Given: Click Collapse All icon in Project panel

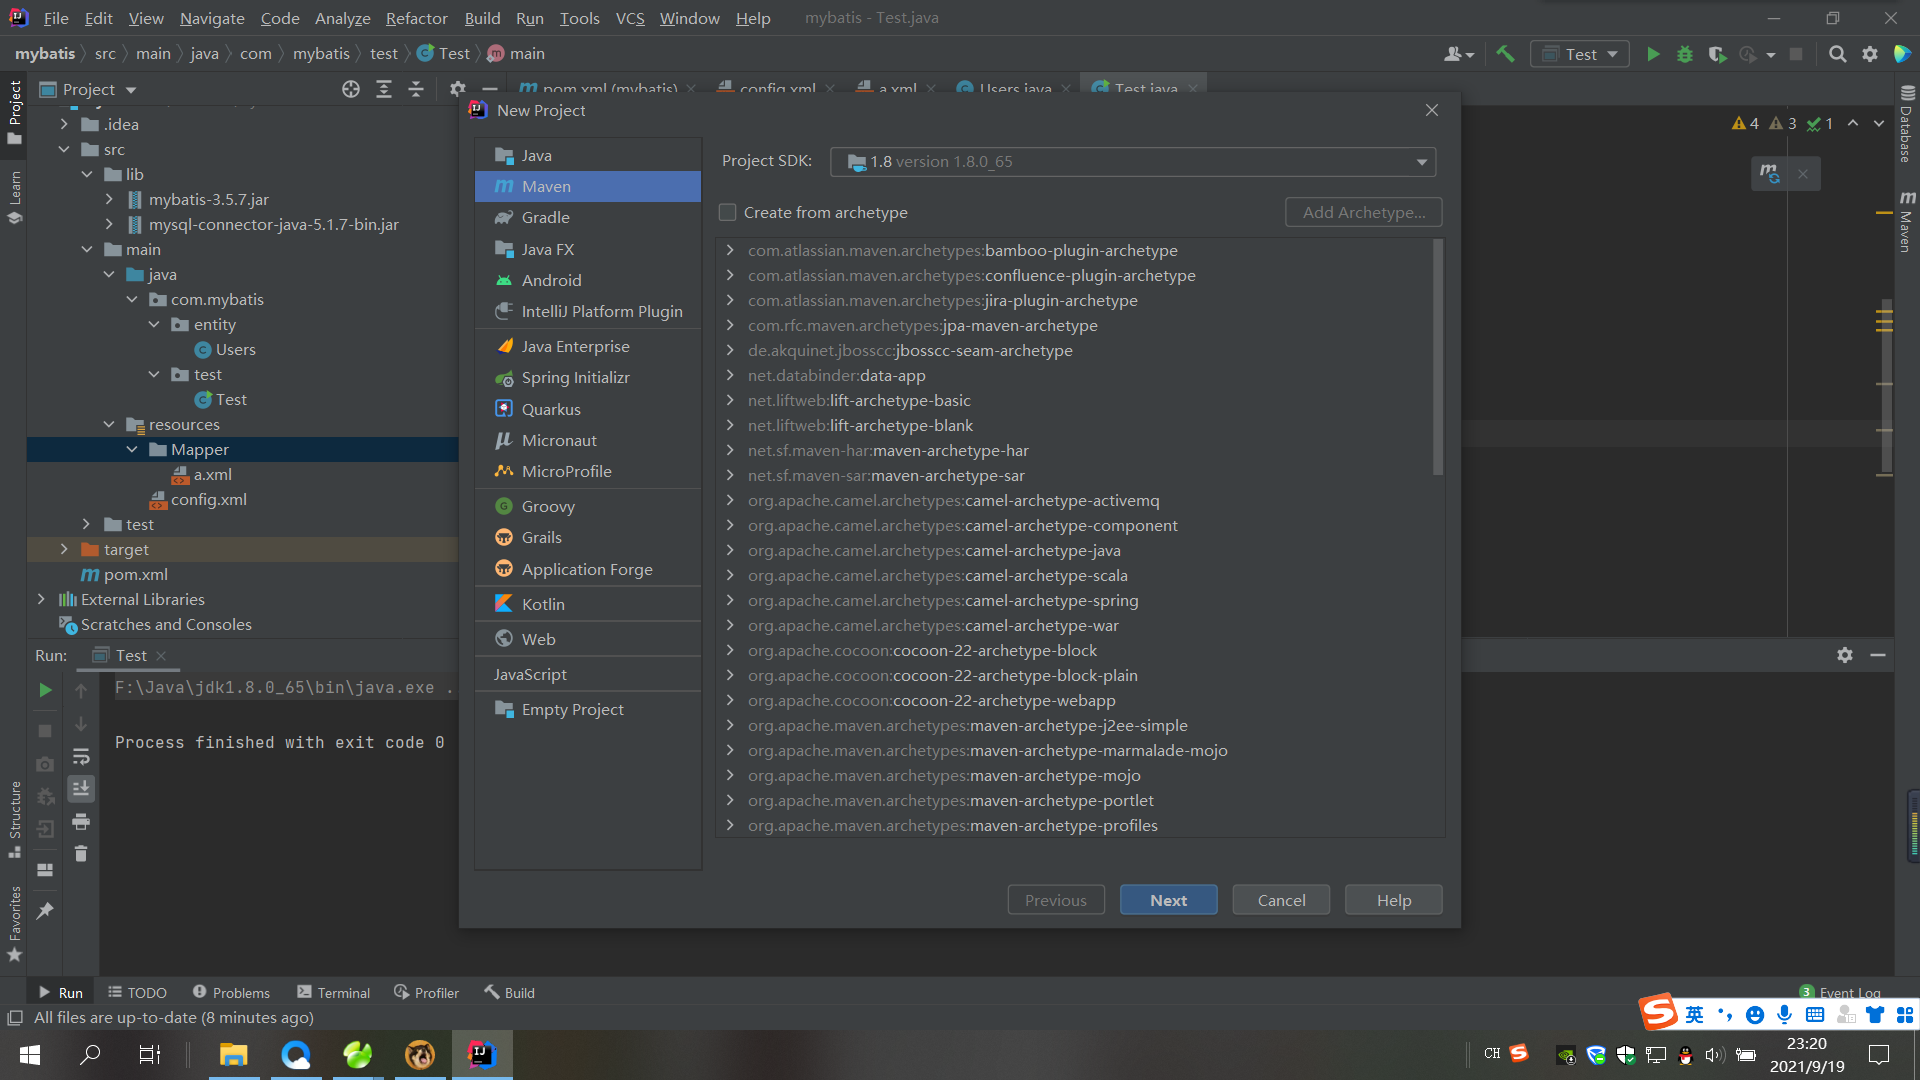Looking at the screenshot, I should point(416,89).
